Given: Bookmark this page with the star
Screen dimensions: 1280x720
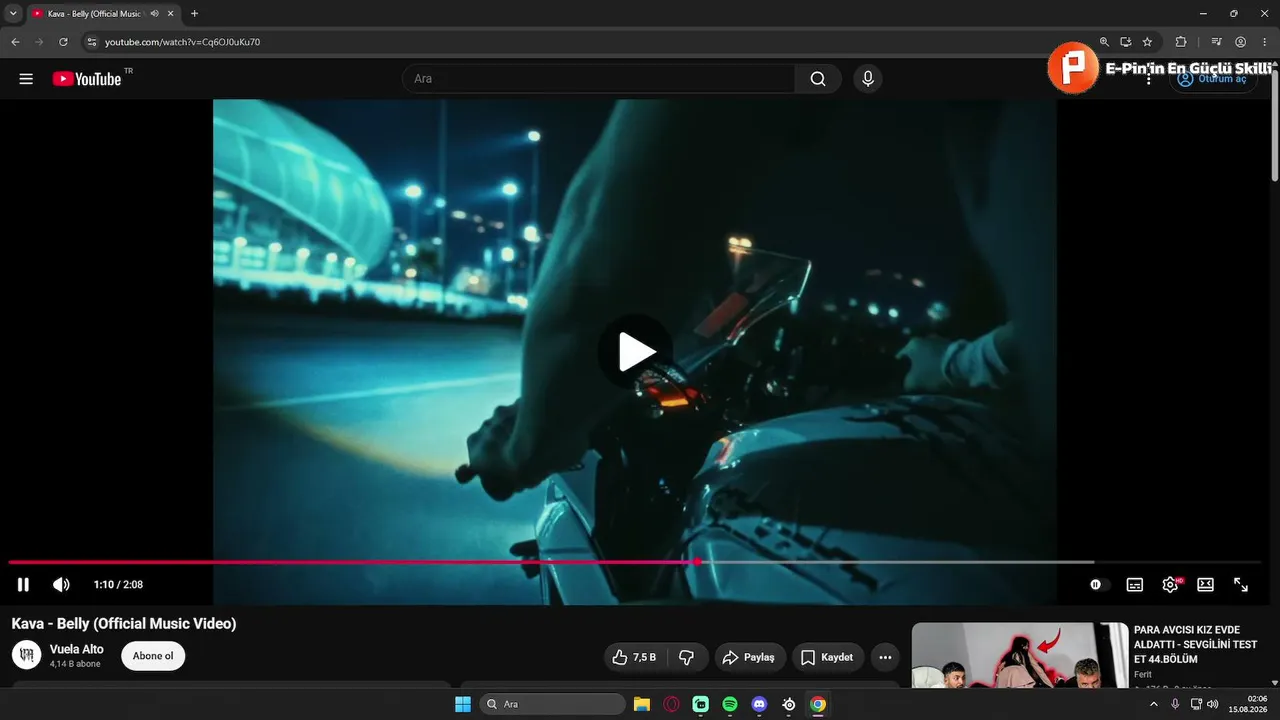Looking at the screenshot, I should point(1147,42).
